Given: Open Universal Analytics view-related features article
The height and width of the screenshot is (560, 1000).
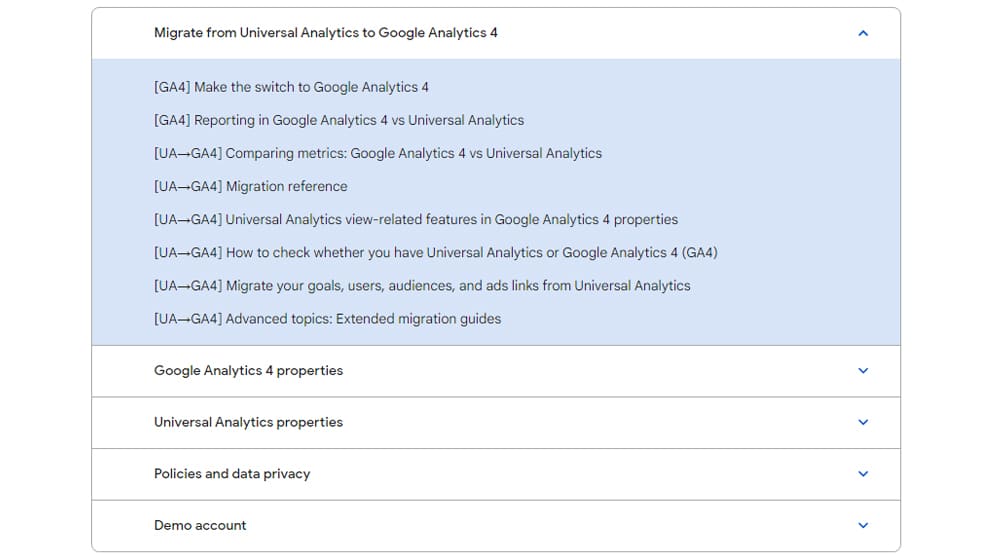Looking at the screenshot, I should [416, 219].
